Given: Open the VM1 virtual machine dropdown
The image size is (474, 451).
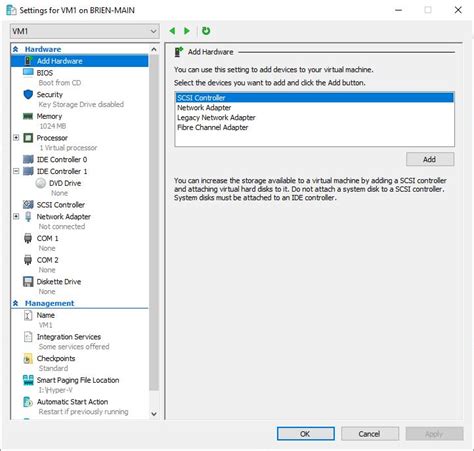Looking at the screenshot, I should point(85,31).
